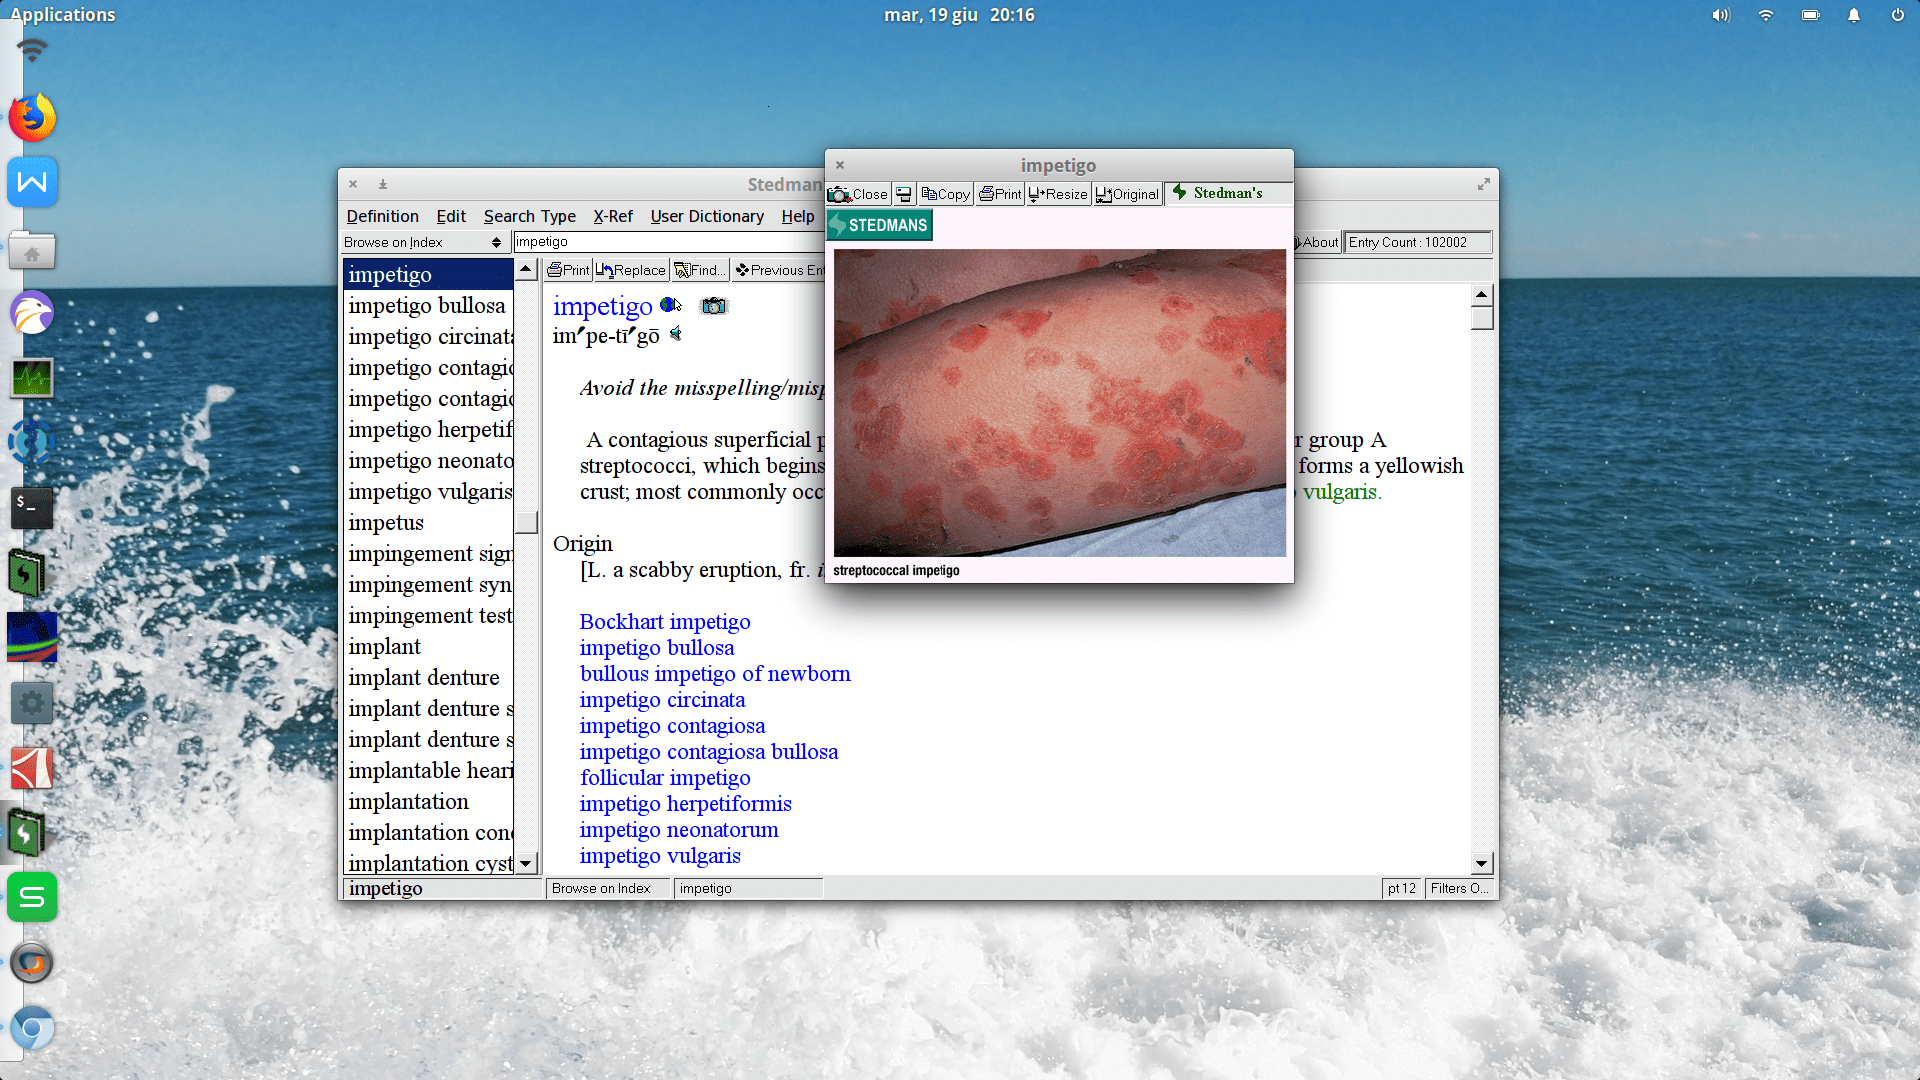Click the Replace icon in the toolbar

[x=631, y=269]
